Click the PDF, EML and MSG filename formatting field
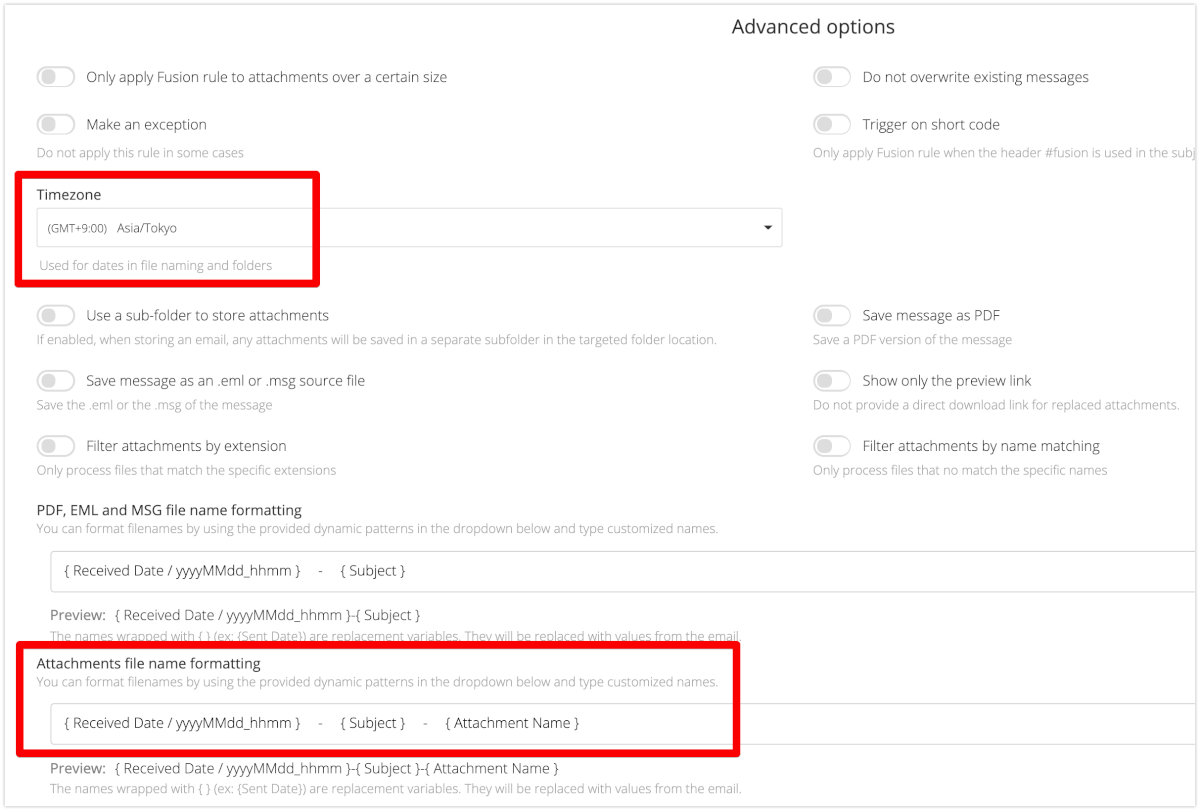Viewport: 1200px width, 811px height. (x=624, y=571)
